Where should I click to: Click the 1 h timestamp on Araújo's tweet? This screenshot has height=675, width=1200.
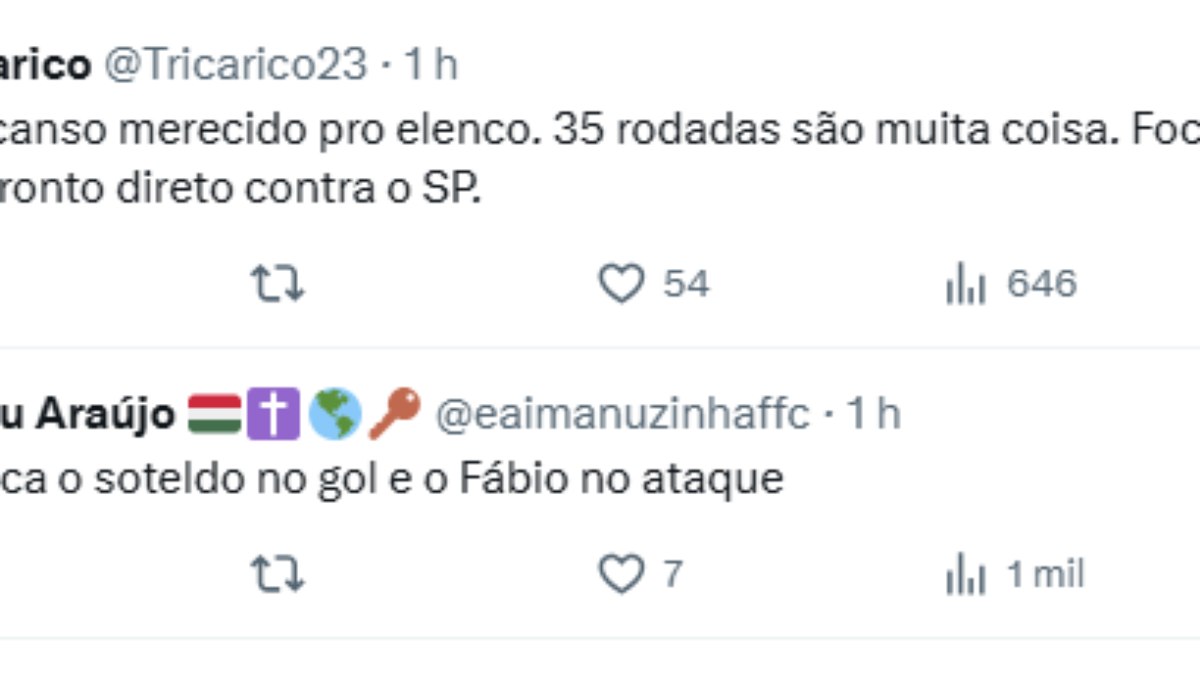click(x=875, y=411)
